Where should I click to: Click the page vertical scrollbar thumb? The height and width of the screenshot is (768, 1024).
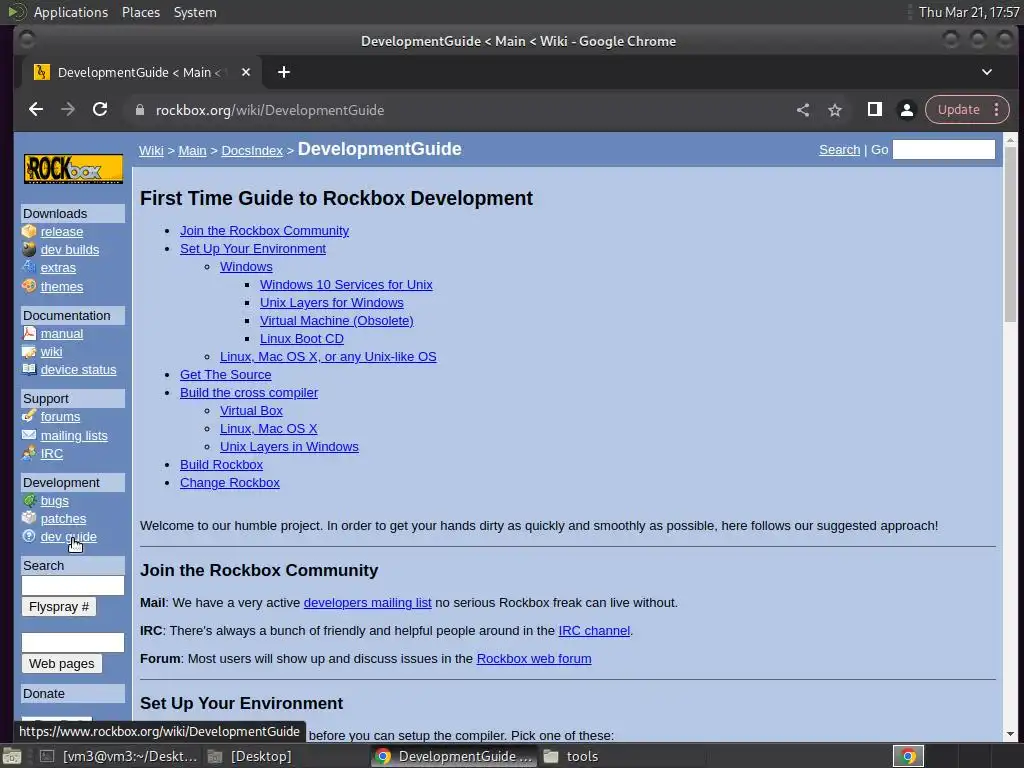[x=1010, y=234]
